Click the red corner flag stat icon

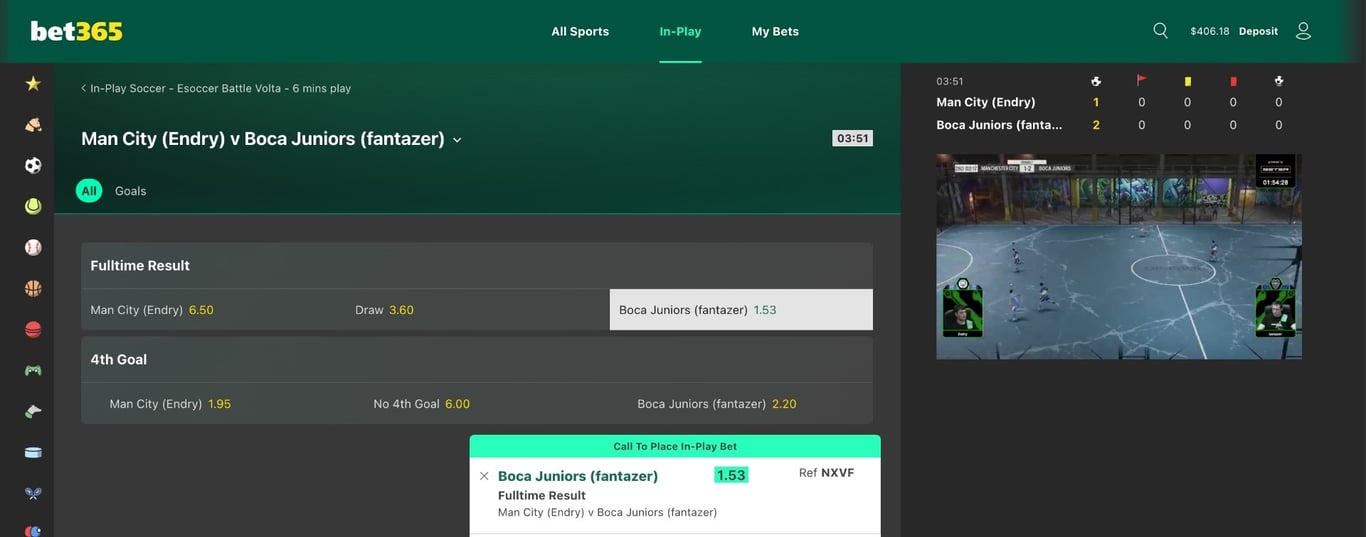point(1141,81)
